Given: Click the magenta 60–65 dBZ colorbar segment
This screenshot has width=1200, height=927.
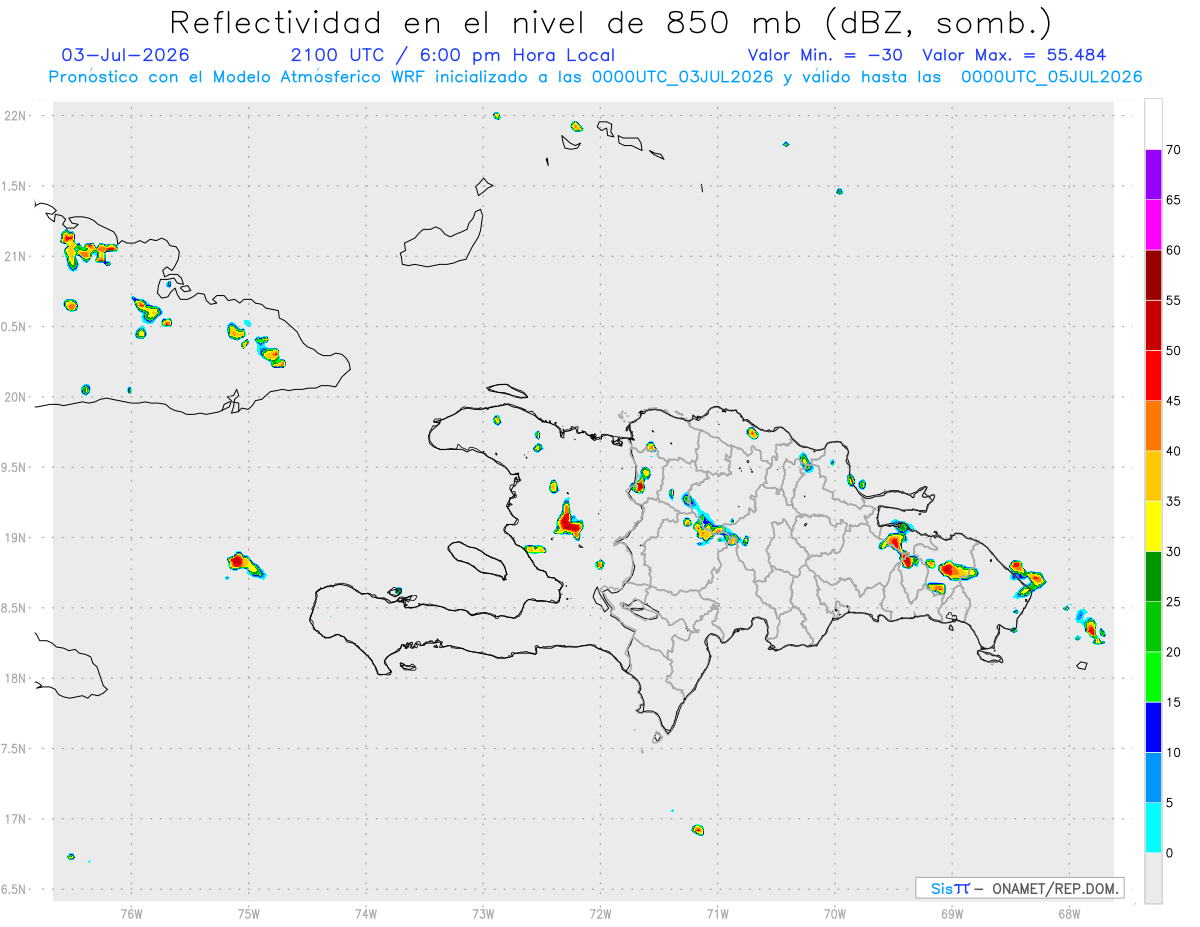Looking at the screenshot, I should pos(1153,224).
